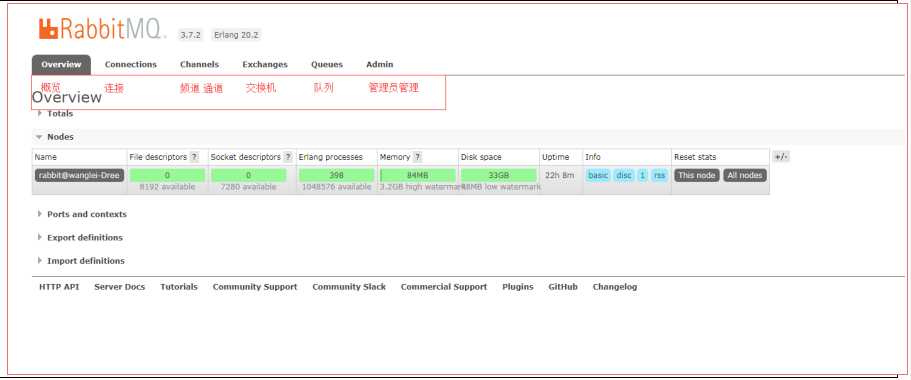Open the Community Support link

point(255,287)
